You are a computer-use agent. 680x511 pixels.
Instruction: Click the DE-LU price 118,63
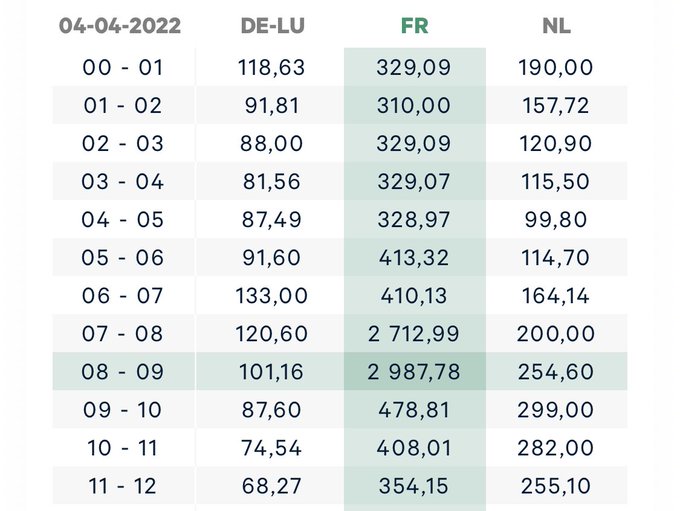click(272, 68)
